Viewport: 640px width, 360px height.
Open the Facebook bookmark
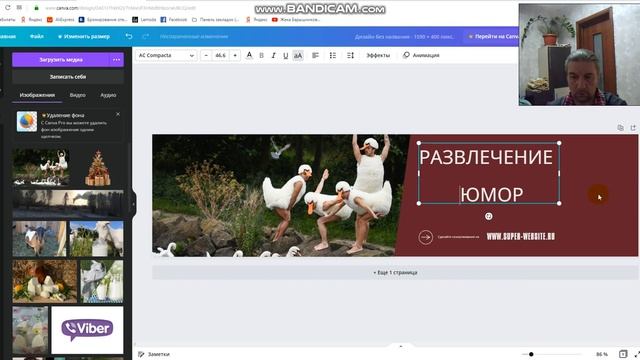tap(173, 19)
